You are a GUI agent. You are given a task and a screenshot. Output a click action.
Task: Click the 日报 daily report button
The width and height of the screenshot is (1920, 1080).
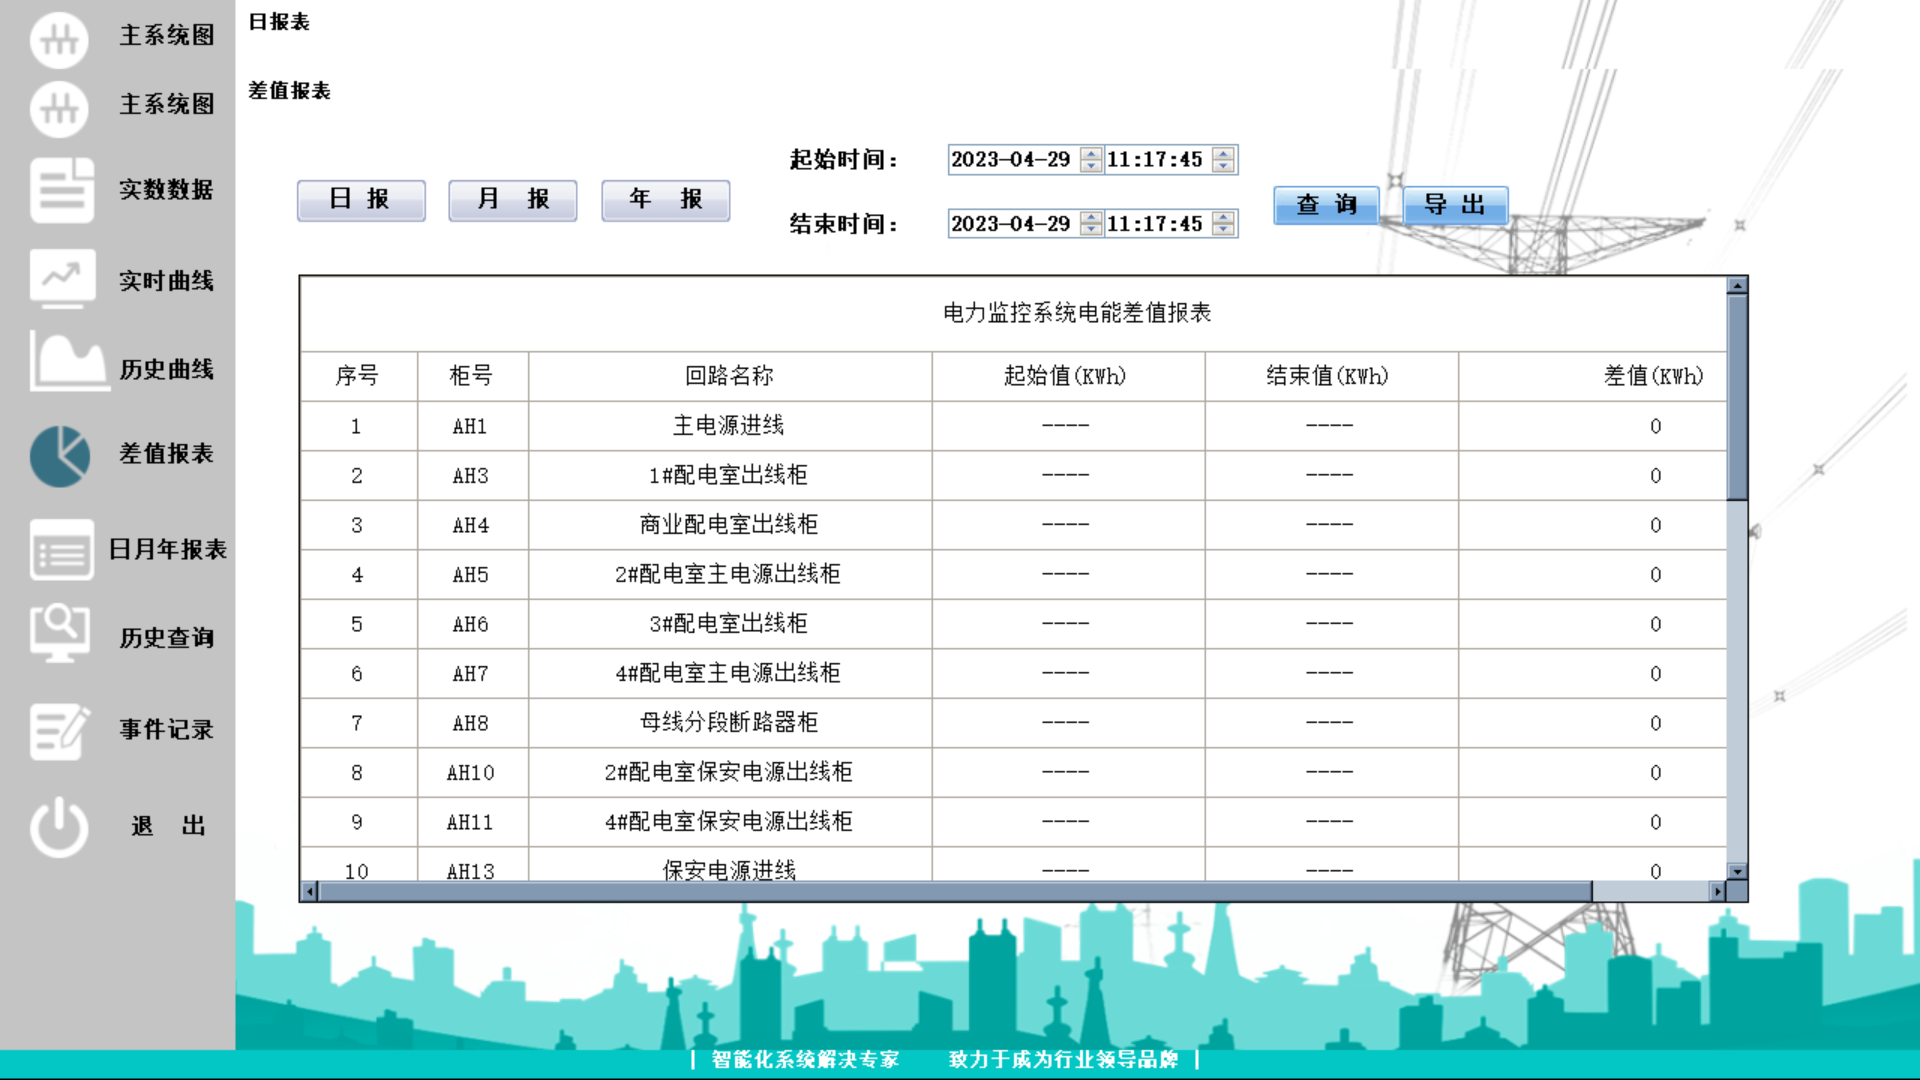[360, 200]
